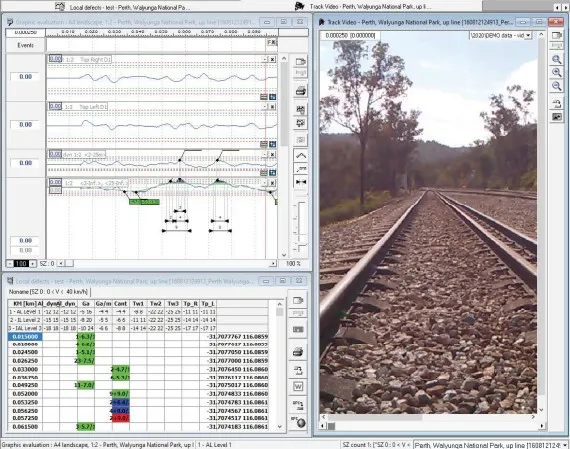Collapse the dyn 1:2 channel minus button
This screenshot has height=449, width=570.
coord(265,155)
